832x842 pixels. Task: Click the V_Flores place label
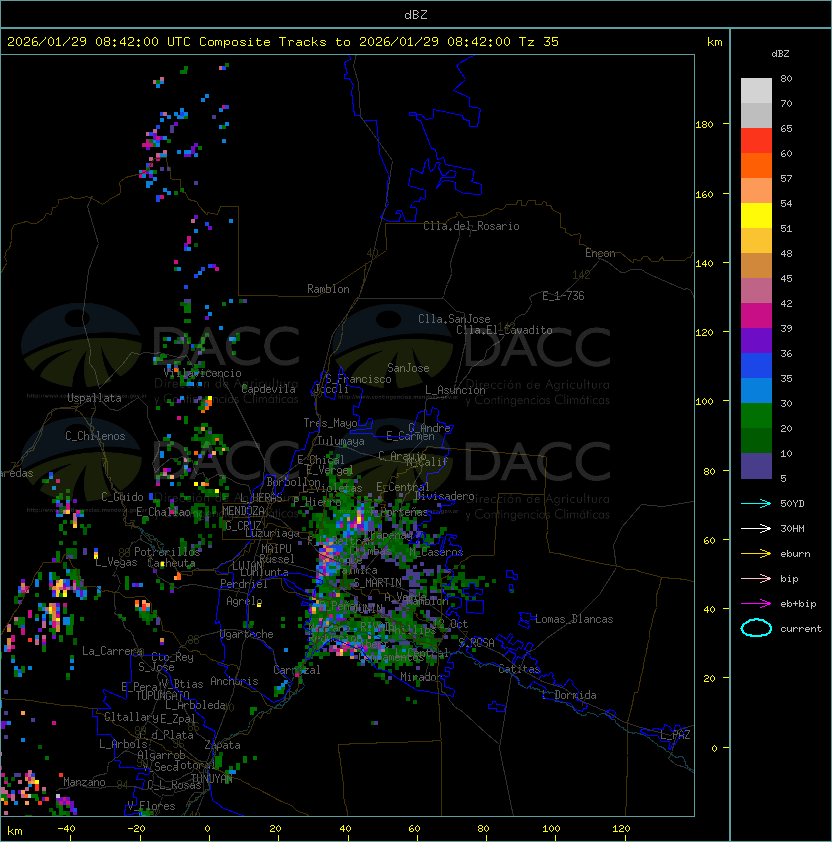click(151, 807)
